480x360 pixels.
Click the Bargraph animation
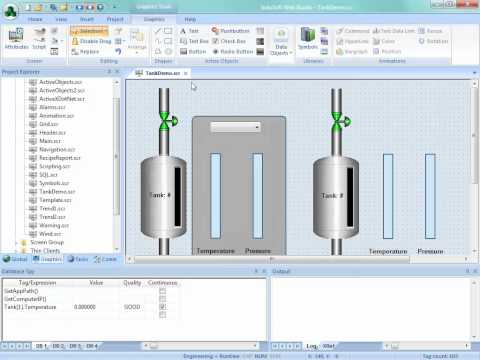(352, 52)
